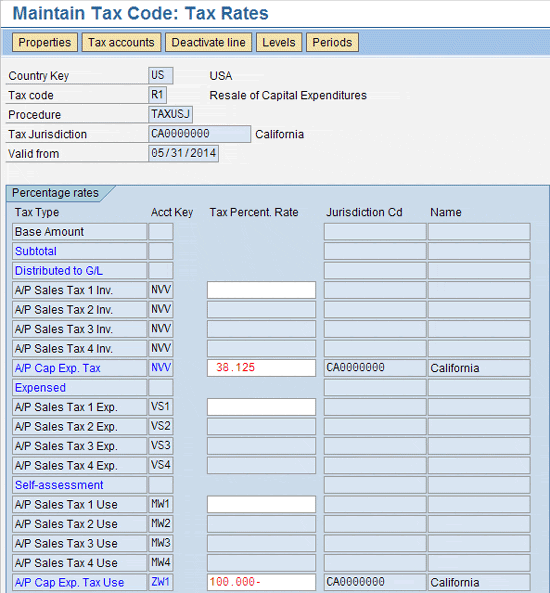The height and width of the screenshot is (593, 550).
Task: Click the Tax Percent. Rate column header
Action: (254, 212)
